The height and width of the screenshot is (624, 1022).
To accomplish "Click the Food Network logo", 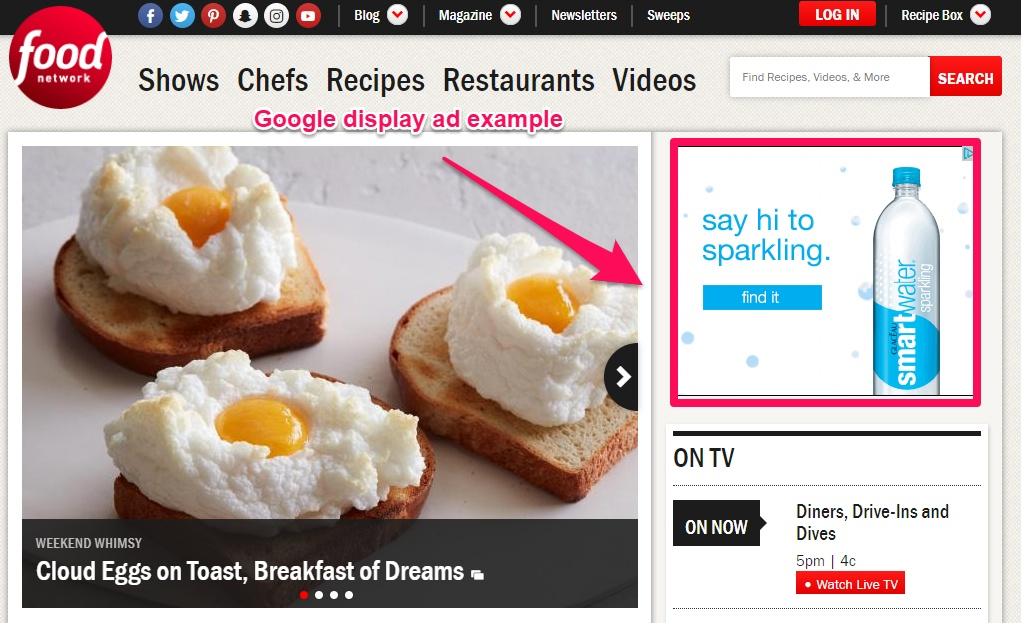I will [x=61, y=57].
